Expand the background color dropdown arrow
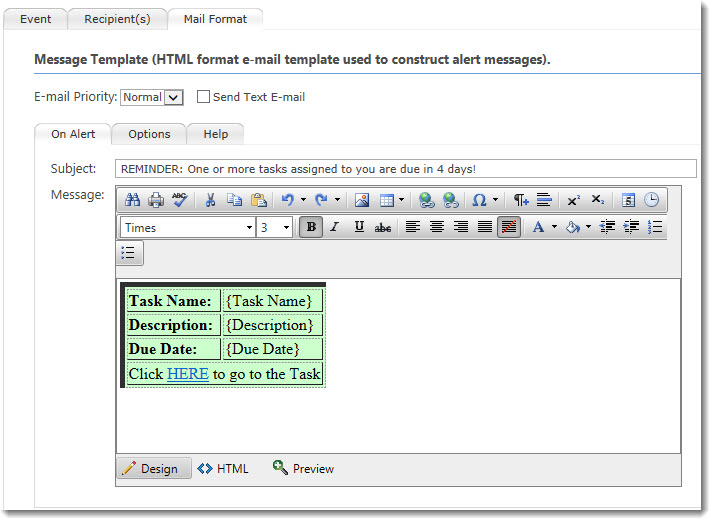The width and height of the screenshot is (710, 519). pos(588,226)
